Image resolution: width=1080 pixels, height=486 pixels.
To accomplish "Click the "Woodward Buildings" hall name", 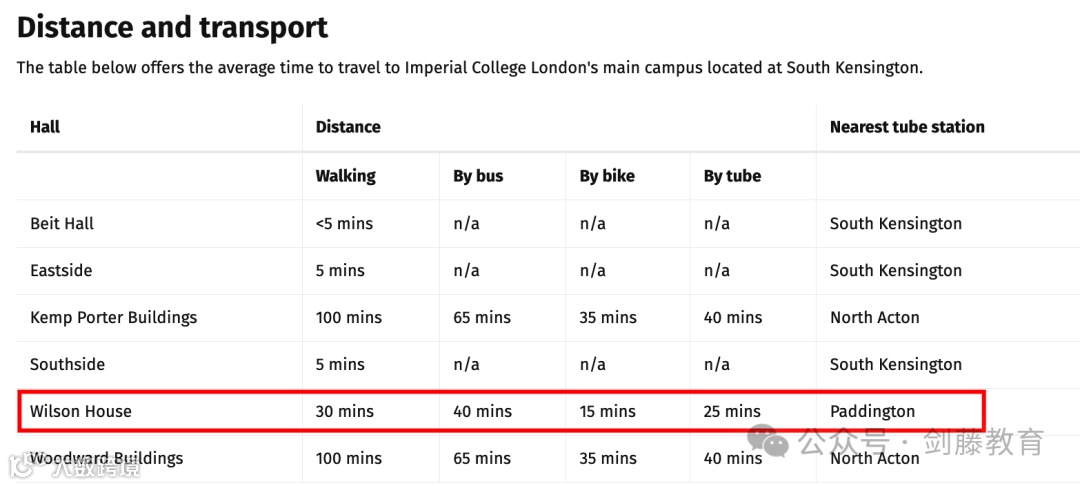I will tap(106, 459).
